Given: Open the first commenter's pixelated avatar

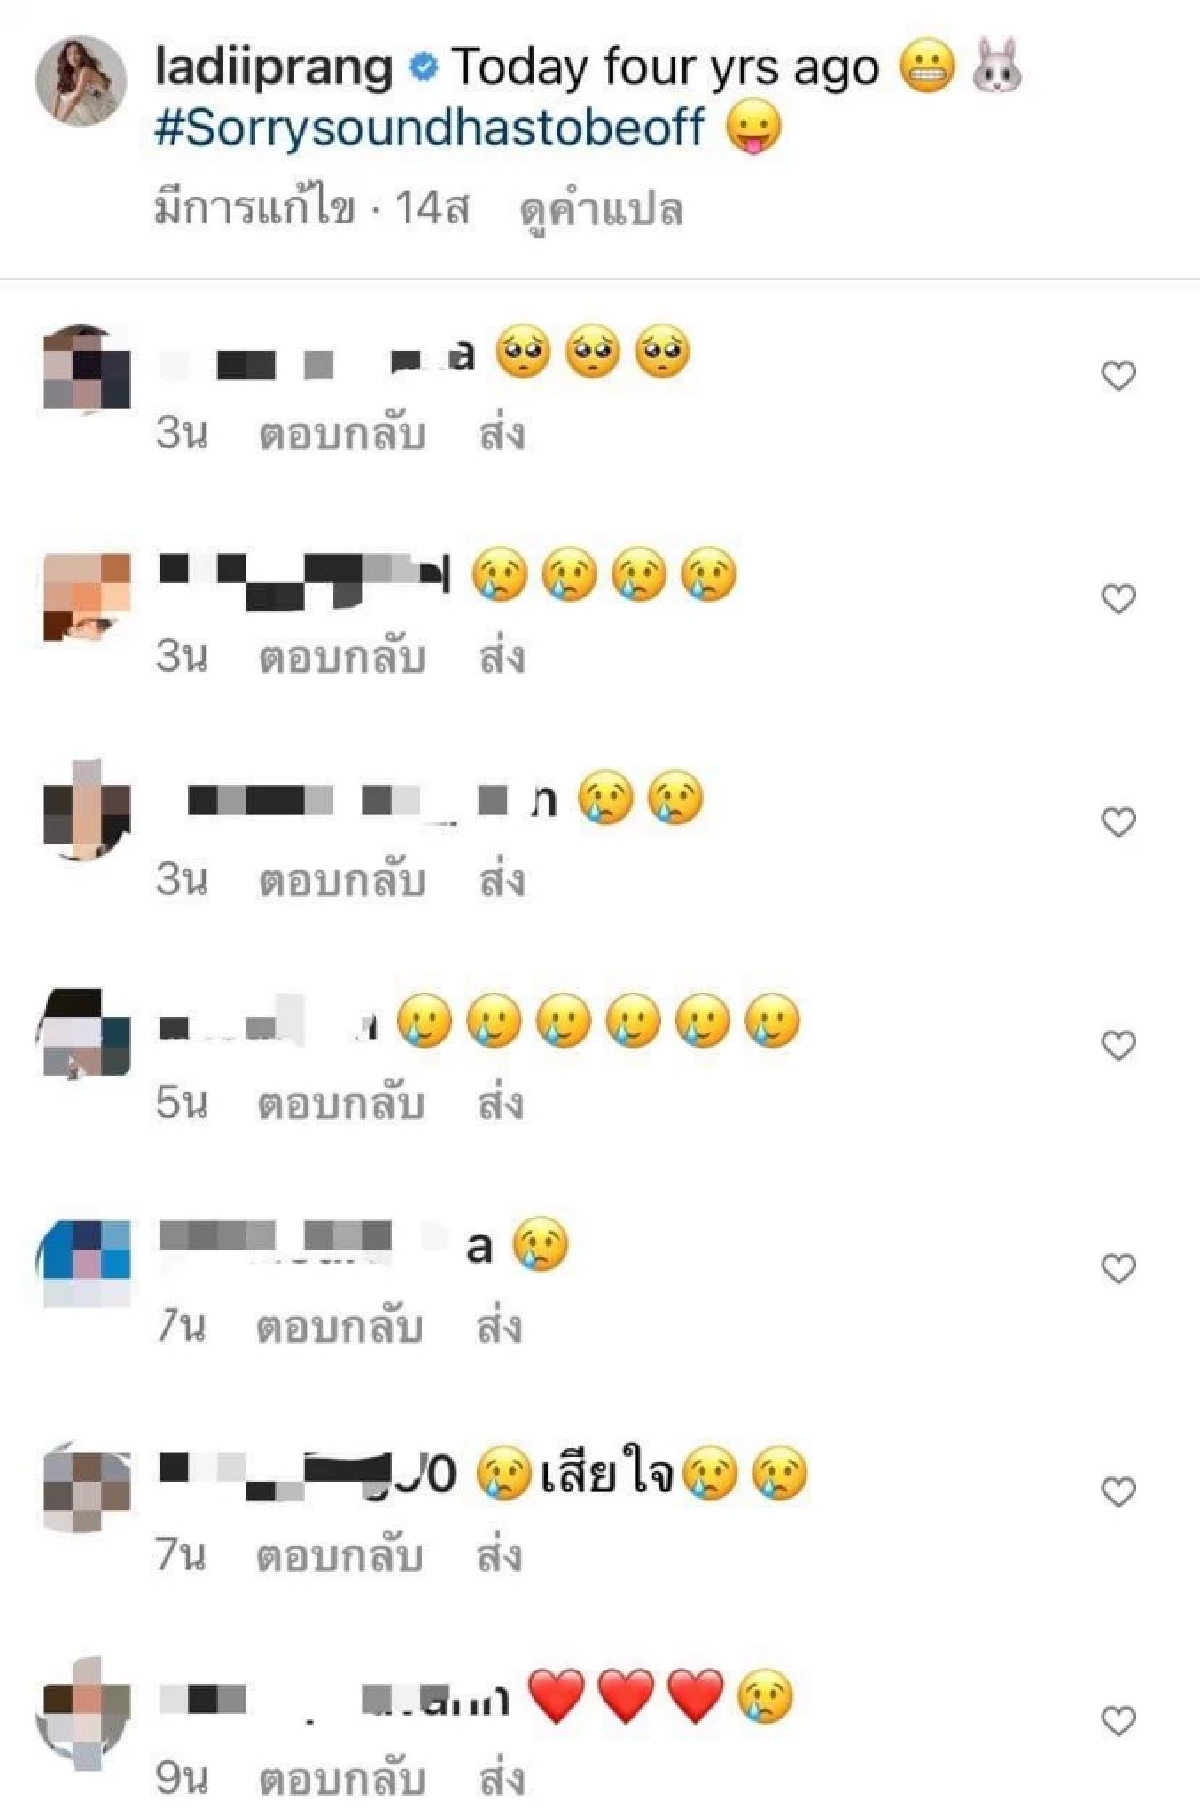Looking at the screenshot, I should tap(86, 367).
